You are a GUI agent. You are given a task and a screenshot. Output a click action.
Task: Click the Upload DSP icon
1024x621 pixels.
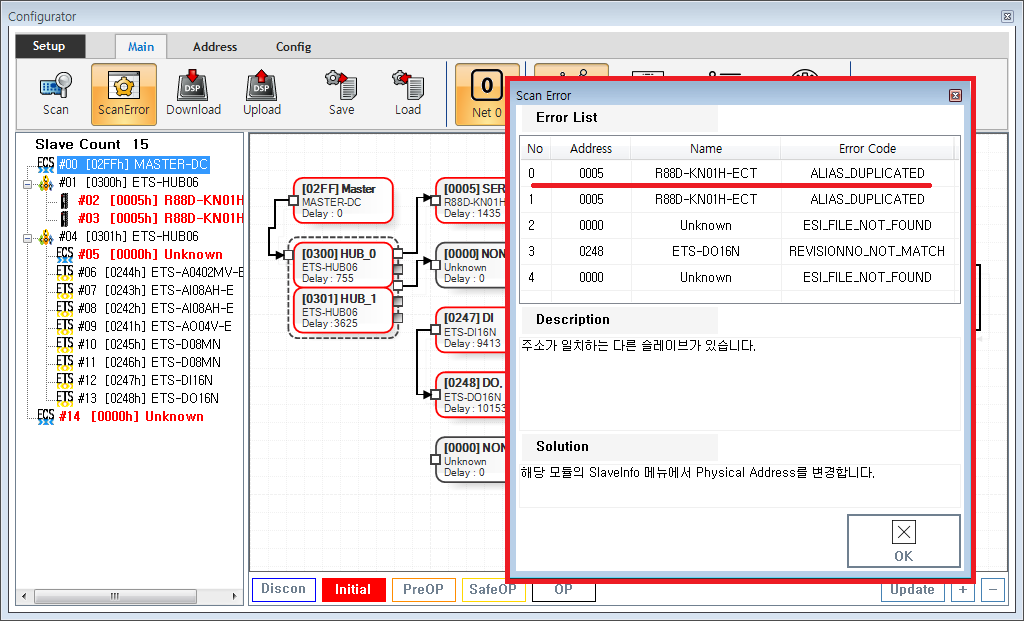(262, 93)
